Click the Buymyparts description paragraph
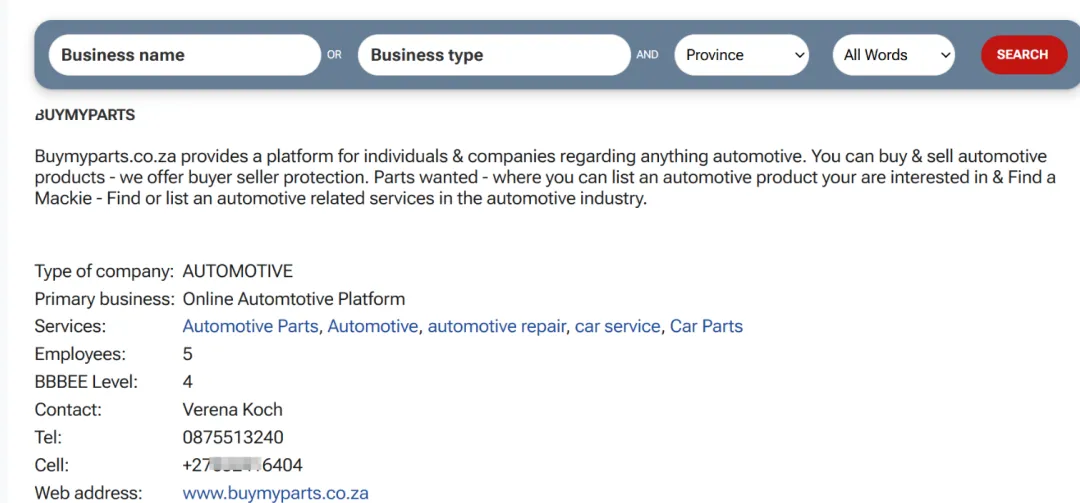This screenshot has height=503, width=1080. click(x=540, y=177)
